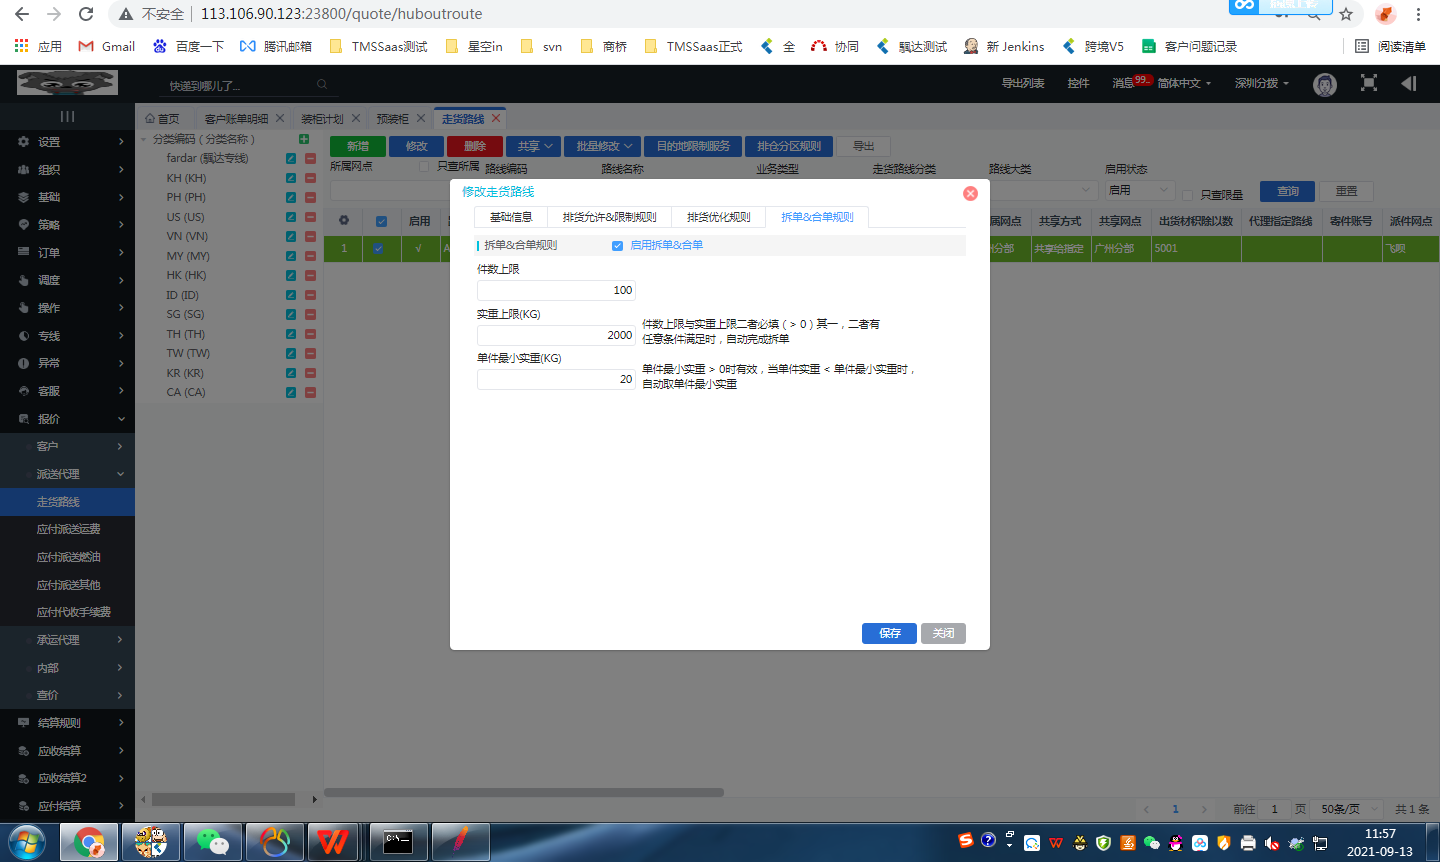The width and height of the screenshot is (1440, 862).
Task: Close the 走货路线 tab
Action: pos(496,118)
